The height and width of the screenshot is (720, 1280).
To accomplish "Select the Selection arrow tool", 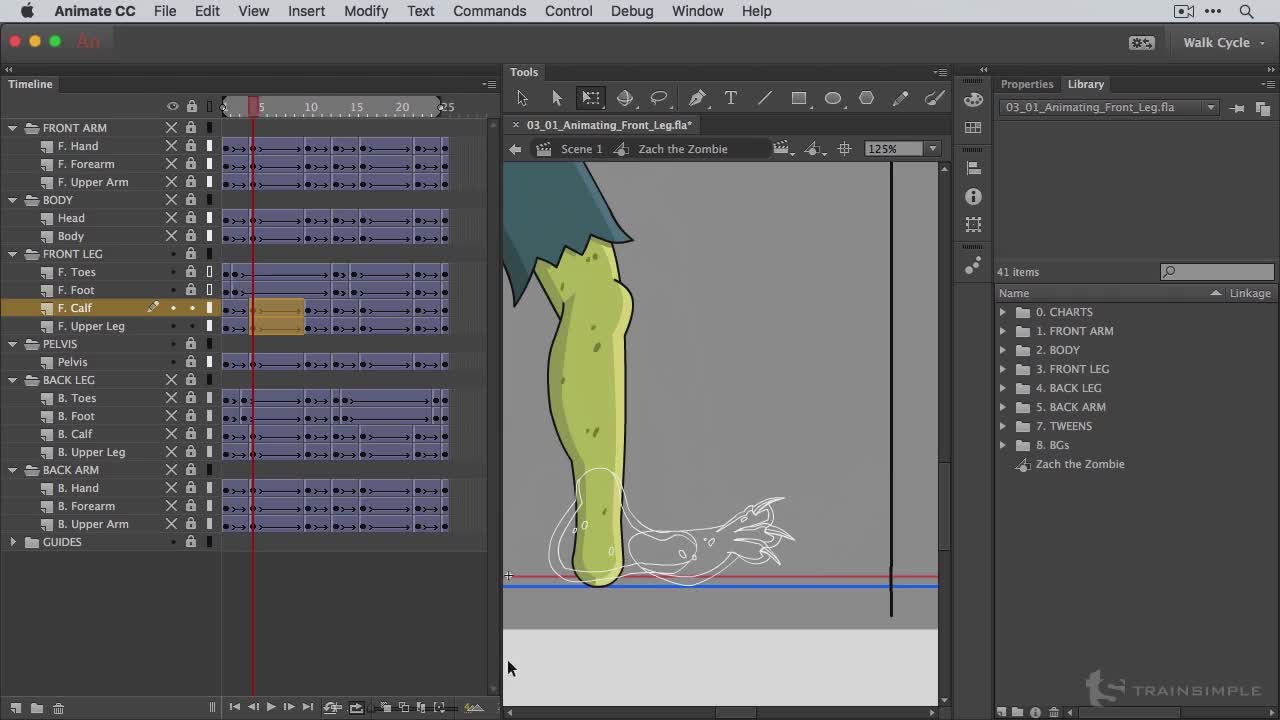I will (x=522, y=98).
